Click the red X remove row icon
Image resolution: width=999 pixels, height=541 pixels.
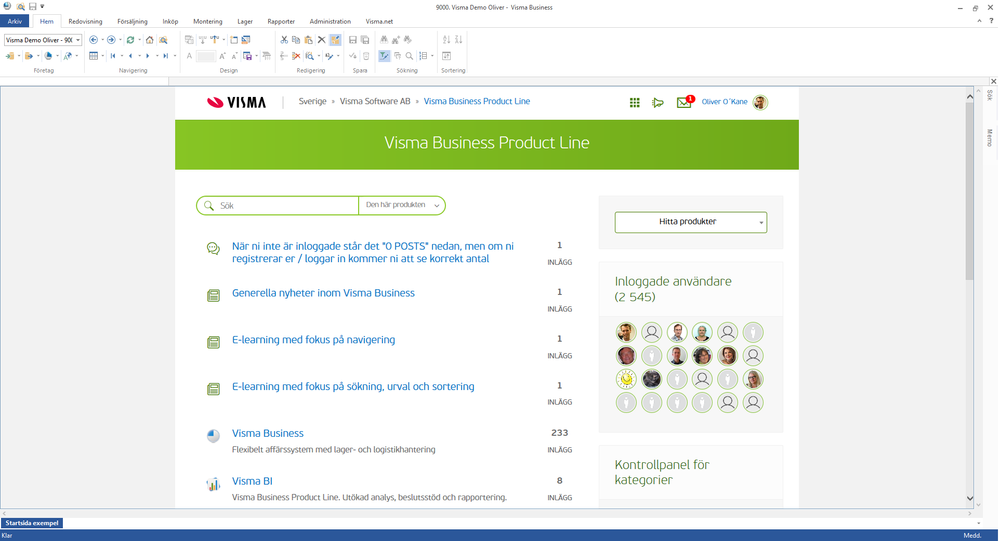296,56
